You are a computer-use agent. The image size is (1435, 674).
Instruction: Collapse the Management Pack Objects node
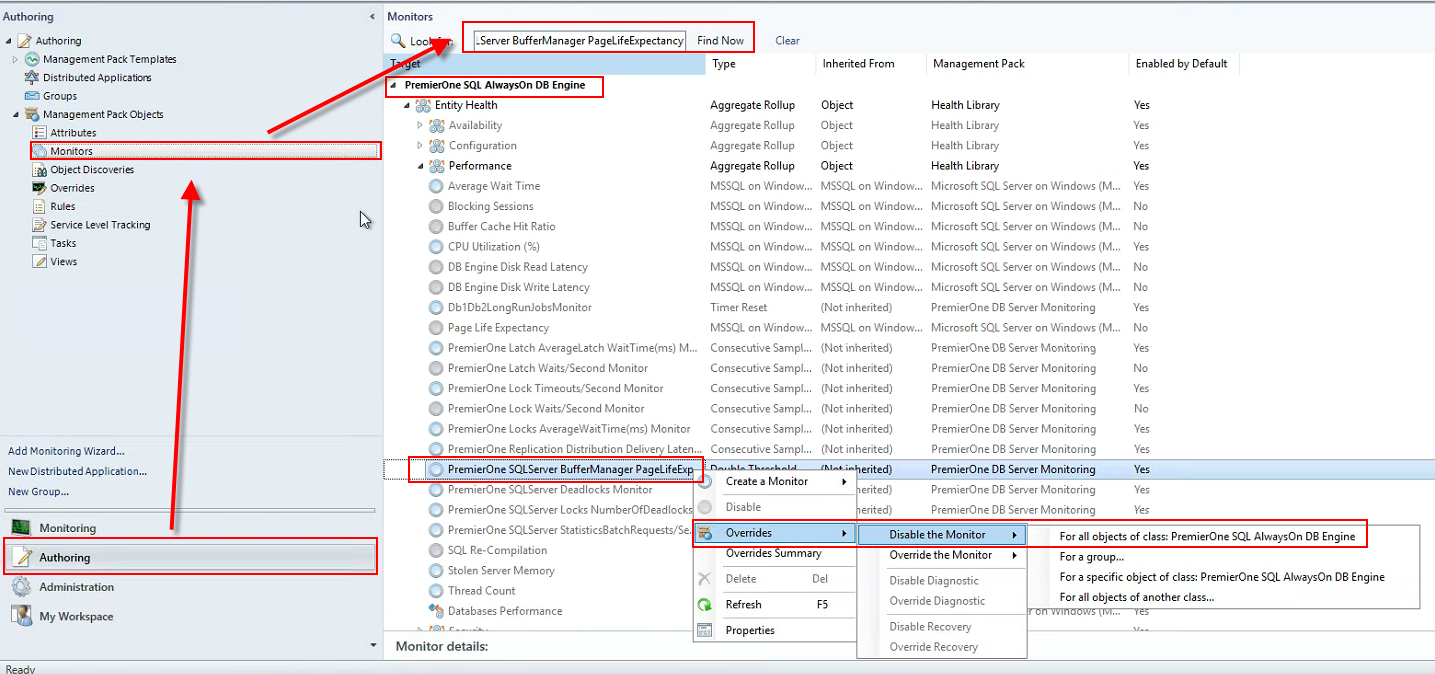pyautogui.click(x=16, y=115)
